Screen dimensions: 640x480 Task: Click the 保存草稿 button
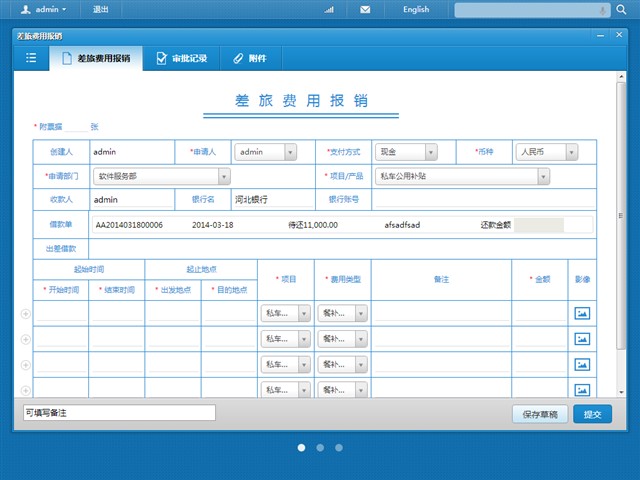(540, 414)
